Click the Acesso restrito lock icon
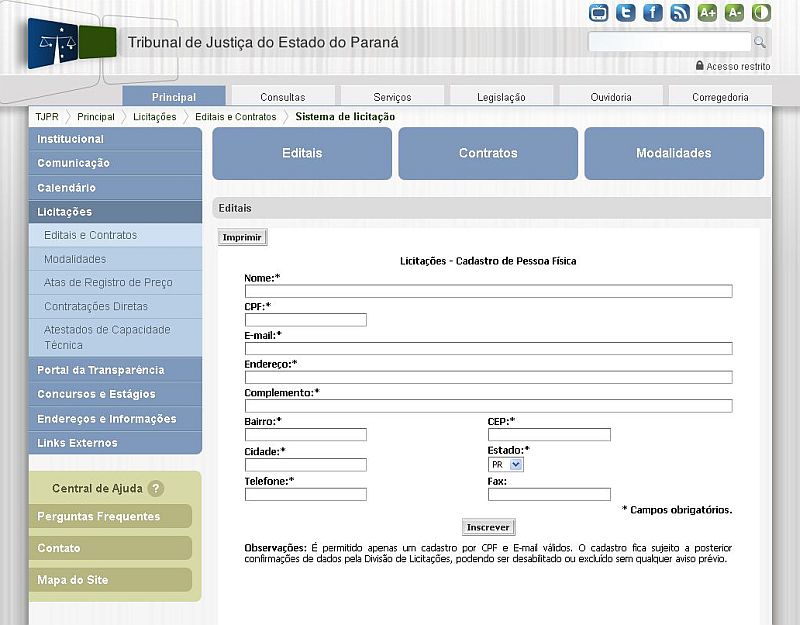Image resolution: width=800 pixels, height=625 pixels. tap(700, 64)
